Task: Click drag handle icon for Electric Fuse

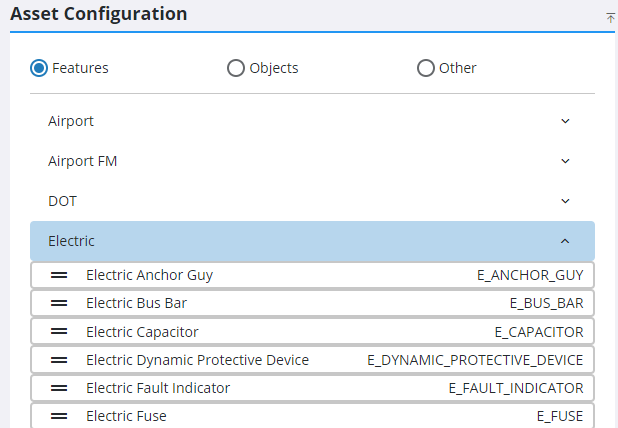Action: coord(59,416)
